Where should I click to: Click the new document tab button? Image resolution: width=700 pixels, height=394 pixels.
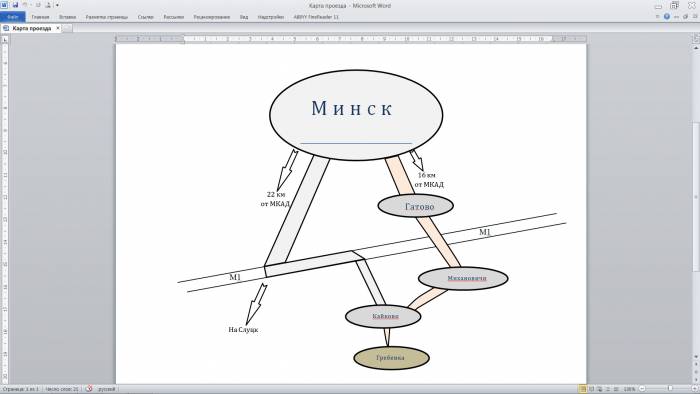(x=67, y=28)
